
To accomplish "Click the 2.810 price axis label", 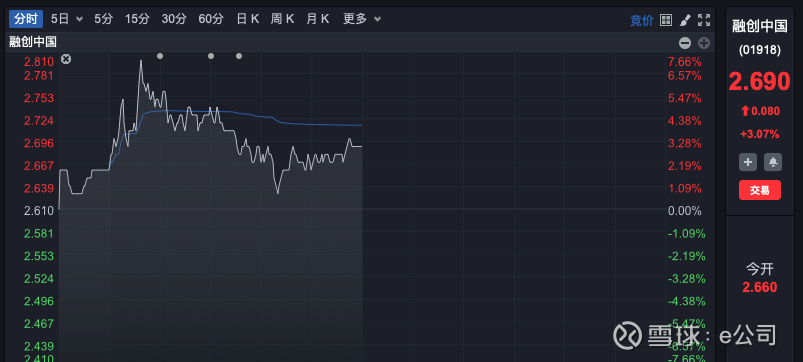I will pyautogui.click(x=39, y=62).
